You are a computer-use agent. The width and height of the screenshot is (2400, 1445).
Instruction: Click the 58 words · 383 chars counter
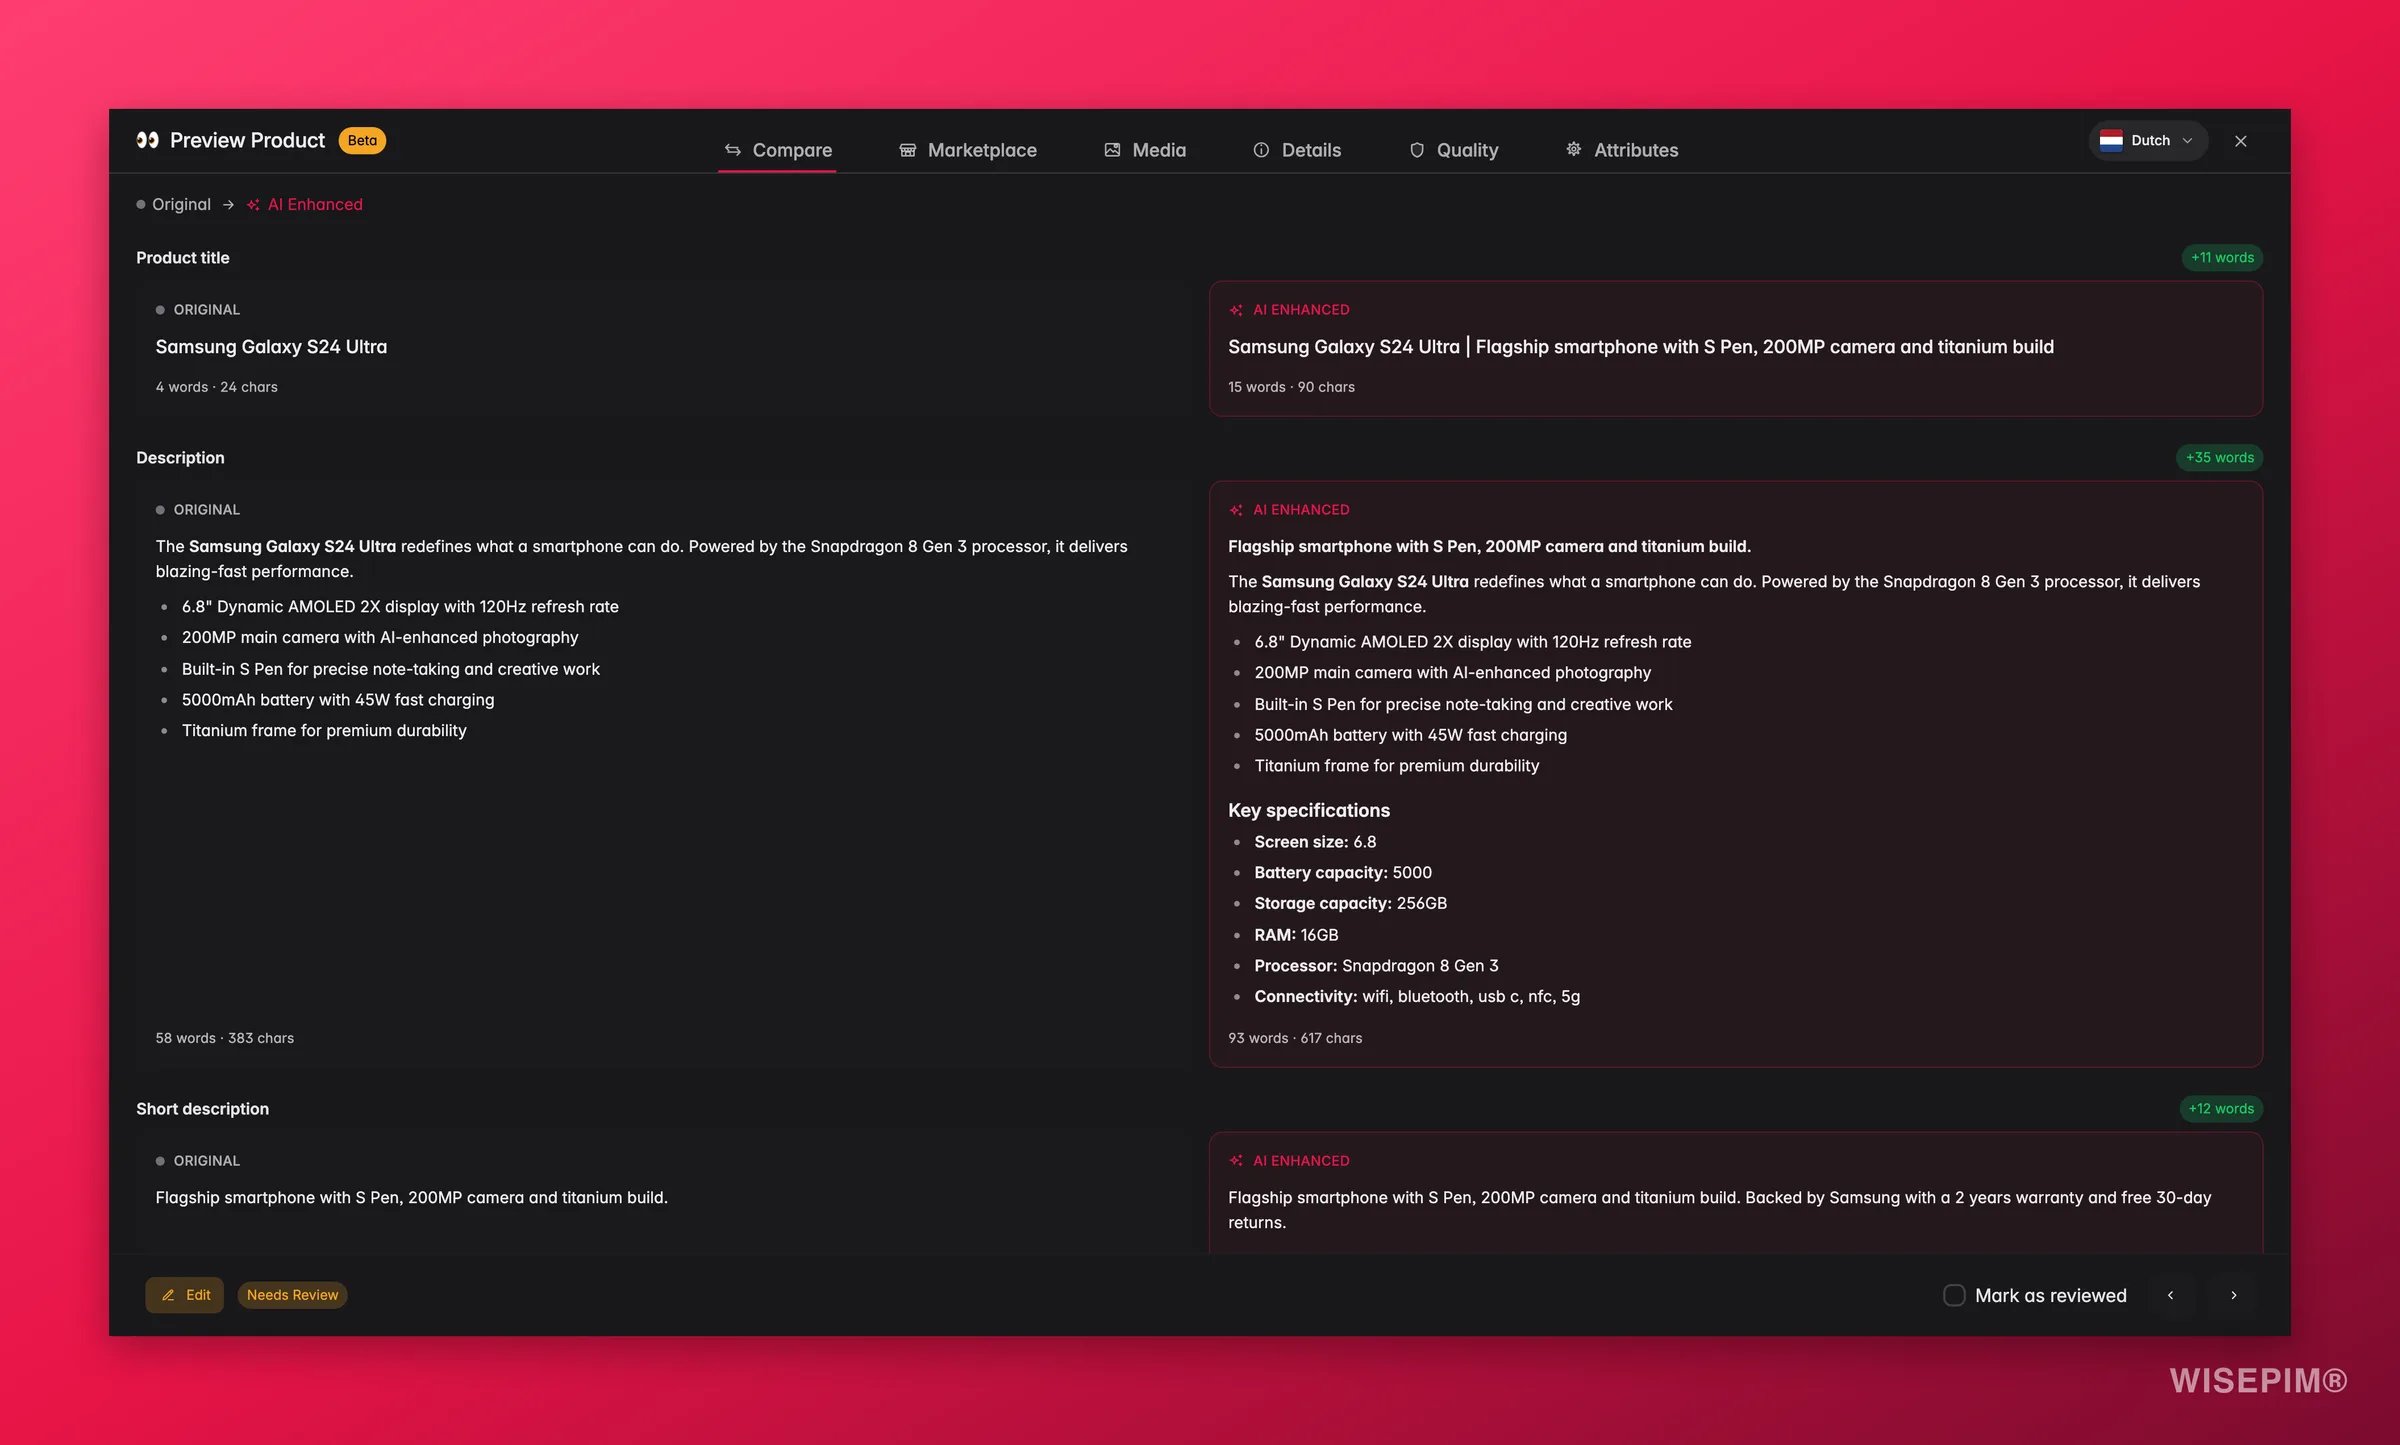click(225, 1038)
